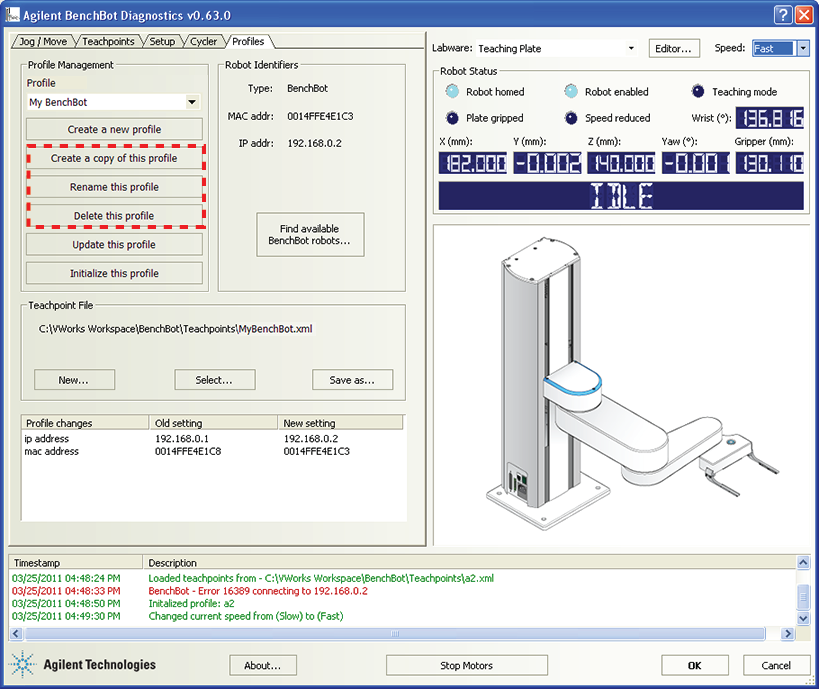Click the title bar help question-mark icon
This screenshot has width=819, height=689.
pos(783,14)
